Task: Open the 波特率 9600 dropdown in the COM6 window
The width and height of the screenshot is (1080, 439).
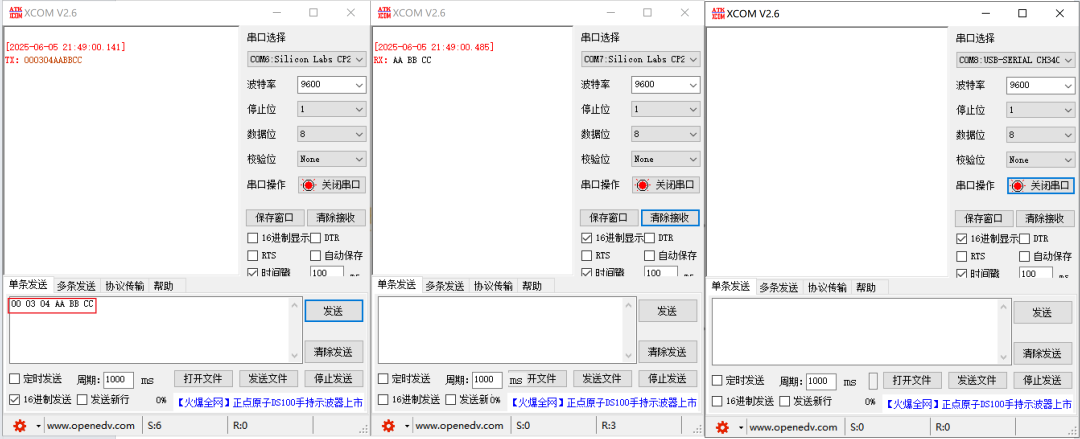Action: click(332, 85)
